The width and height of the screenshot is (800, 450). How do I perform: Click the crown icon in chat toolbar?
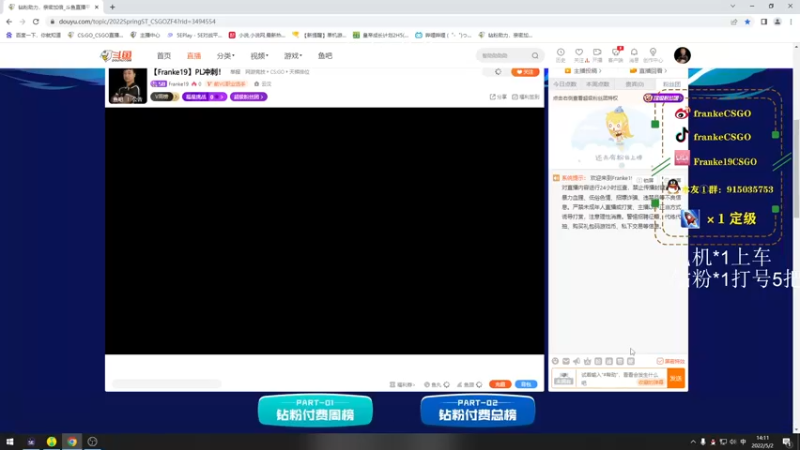[587, 361]
